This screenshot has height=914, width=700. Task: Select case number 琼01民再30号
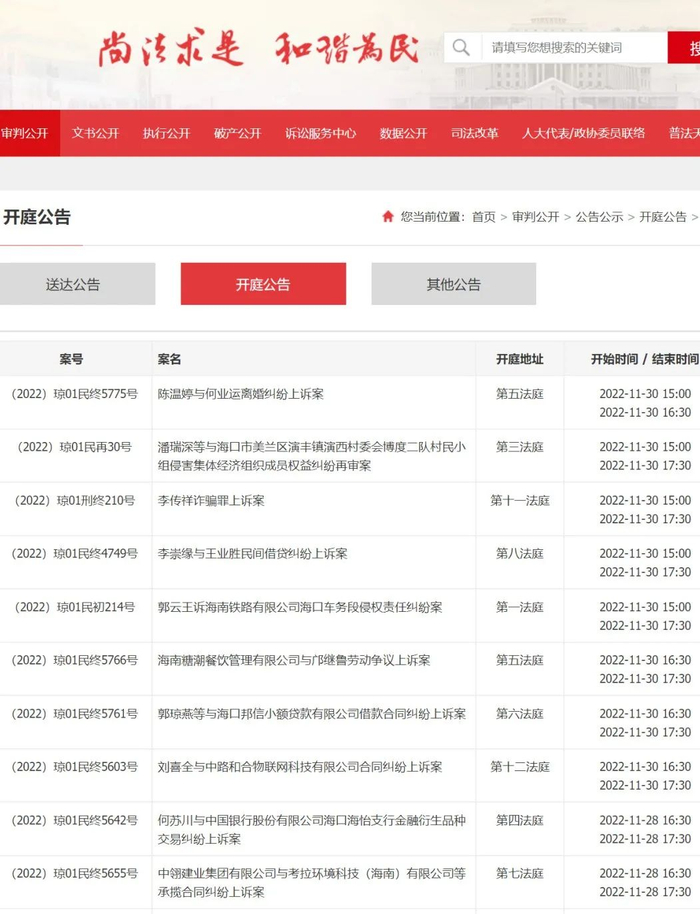(75, 447)
